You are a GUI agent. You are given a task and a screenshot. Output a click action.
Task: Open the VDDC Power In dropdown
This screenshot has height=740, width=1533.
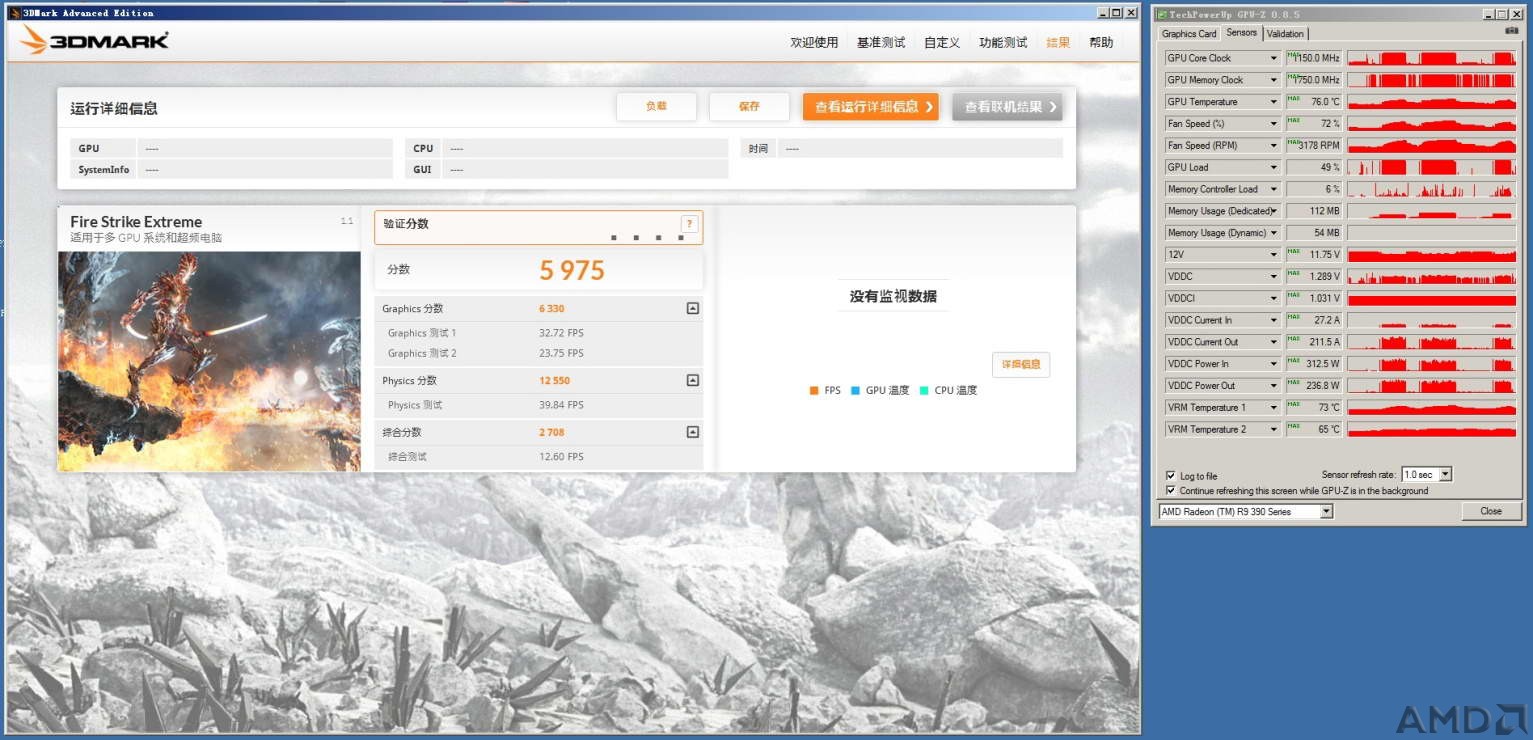[x=1273, y=364]
